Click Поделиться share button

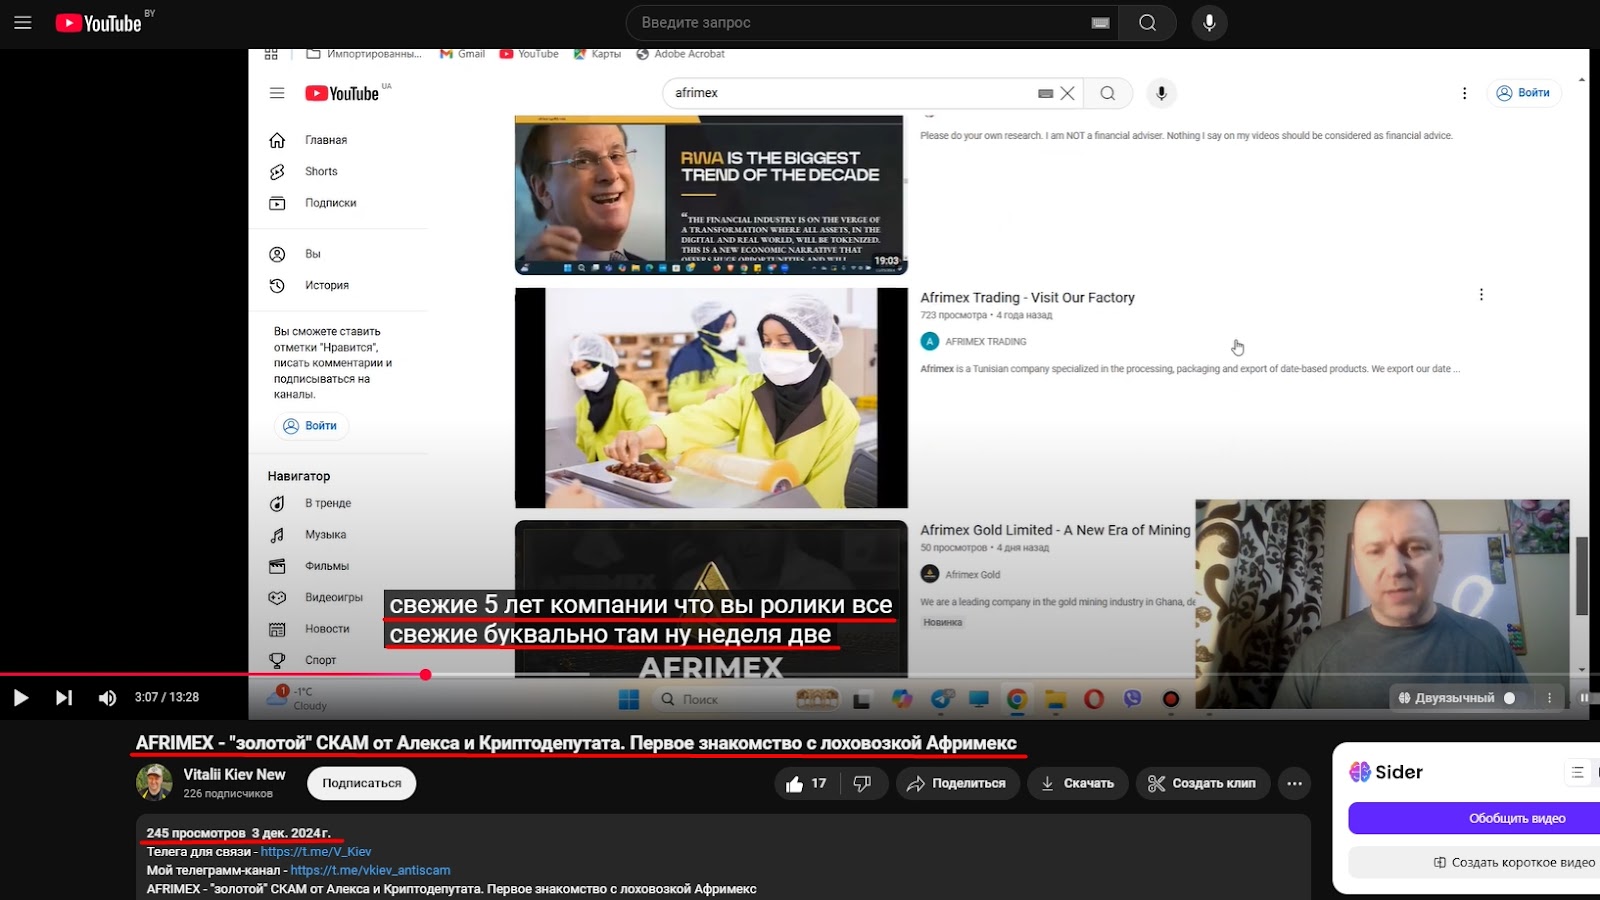coord(957,783)
